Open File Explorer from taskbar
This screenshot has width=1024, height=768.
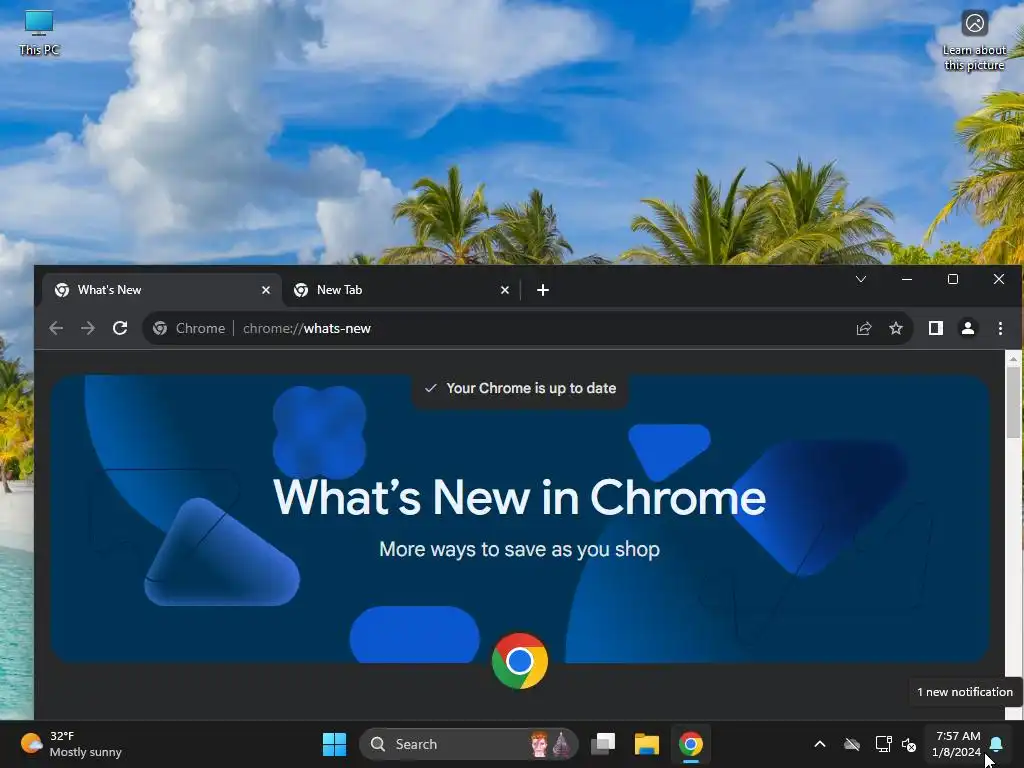coord(647,744)
